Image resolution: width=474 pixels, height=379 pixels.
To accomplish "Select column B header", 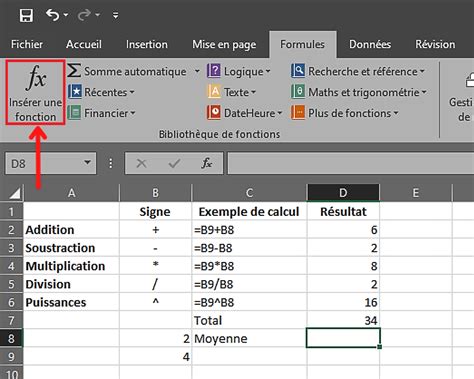I will [x=155, y=193].
